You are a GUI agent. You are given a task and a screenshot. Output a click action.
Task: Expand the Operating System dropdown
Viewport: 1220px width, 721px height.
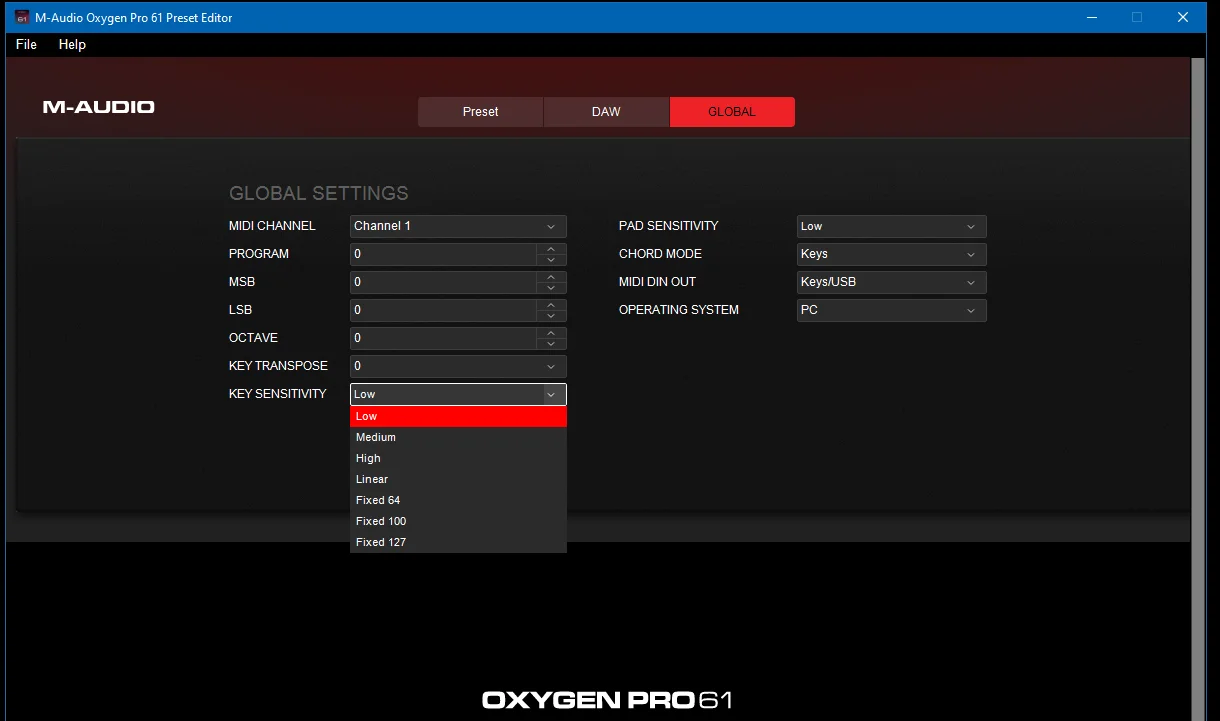click(x=892, y=310)
